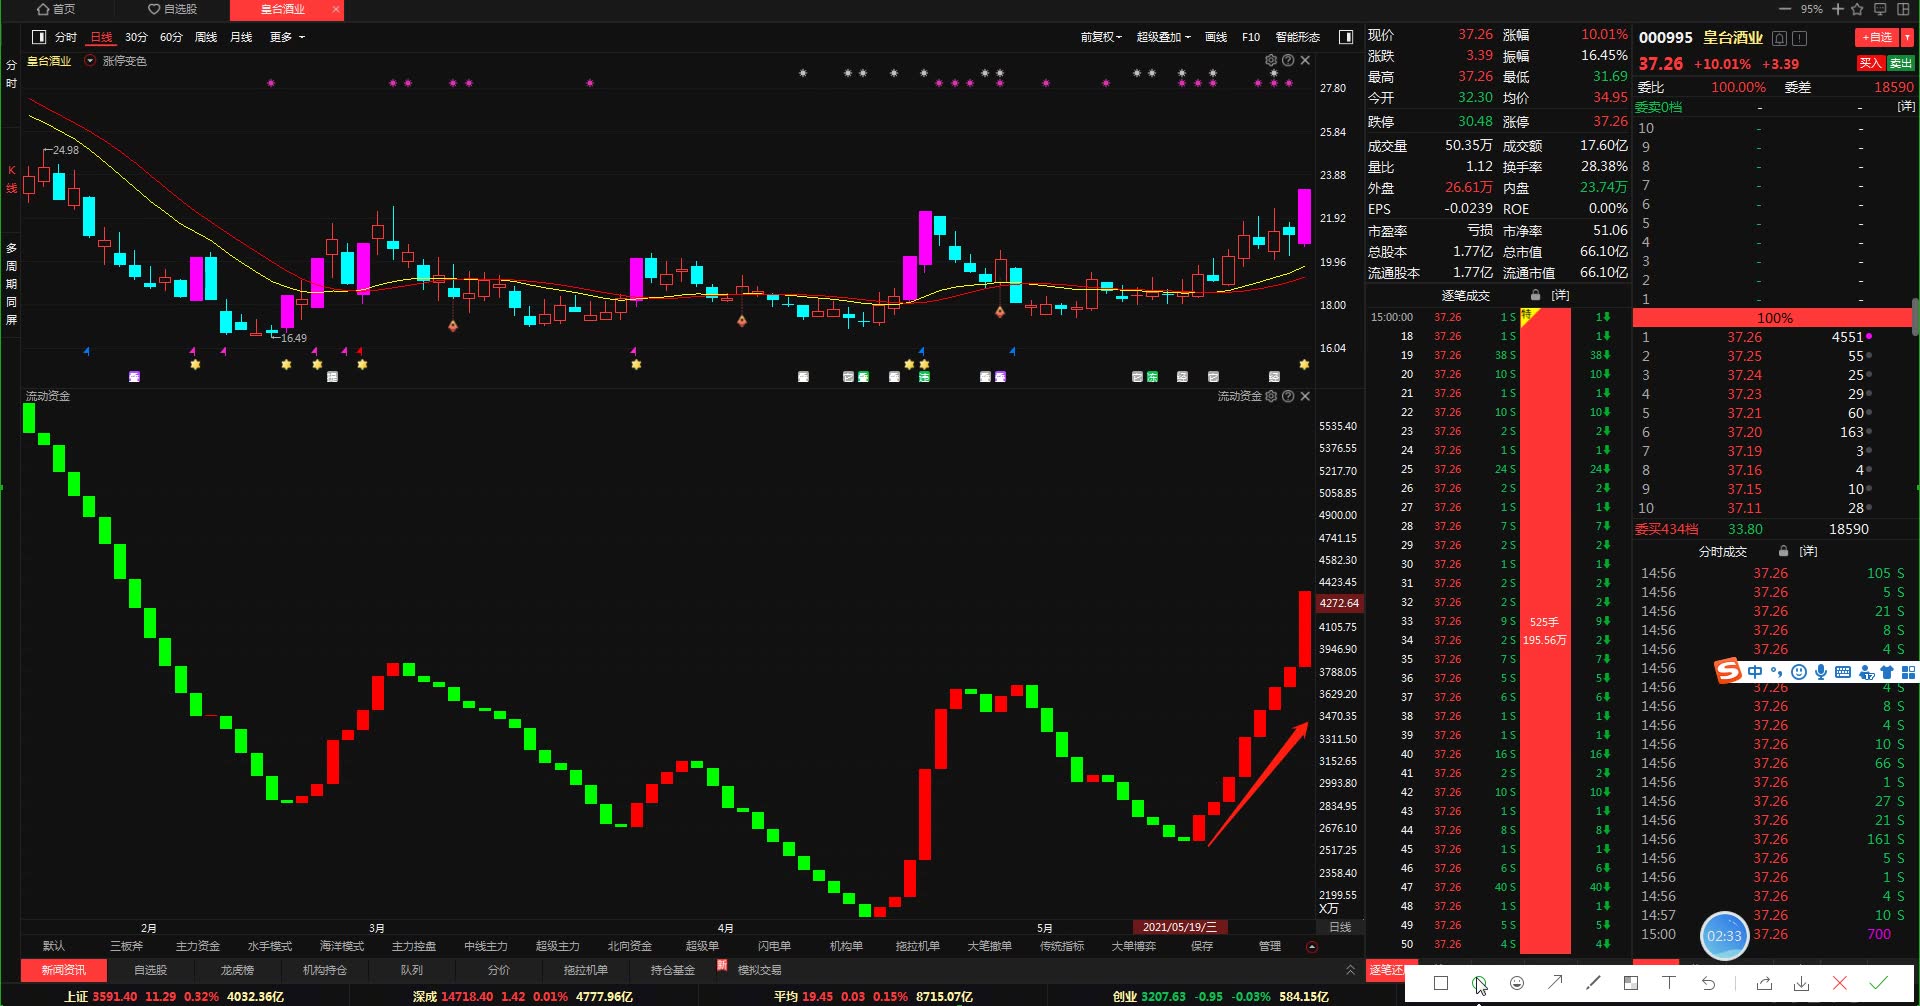
Task: Open order book [详] beside 委卖0档
Action: 1906,106
